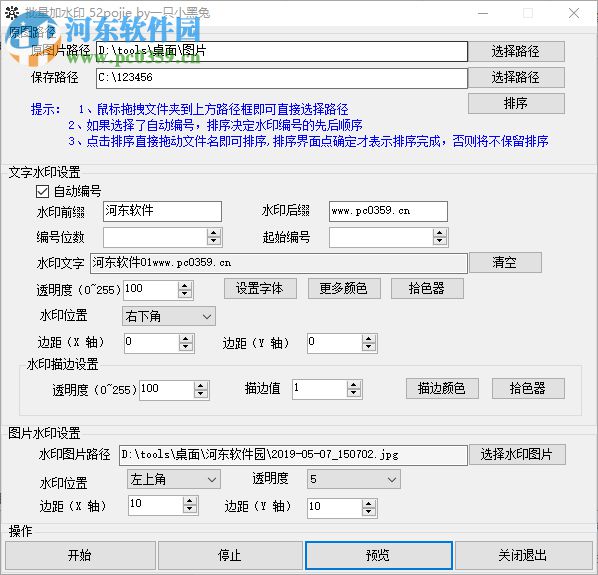Focus the 水印图片路径 input field
The image size is (598, 575).
click(x=293, y=455)
